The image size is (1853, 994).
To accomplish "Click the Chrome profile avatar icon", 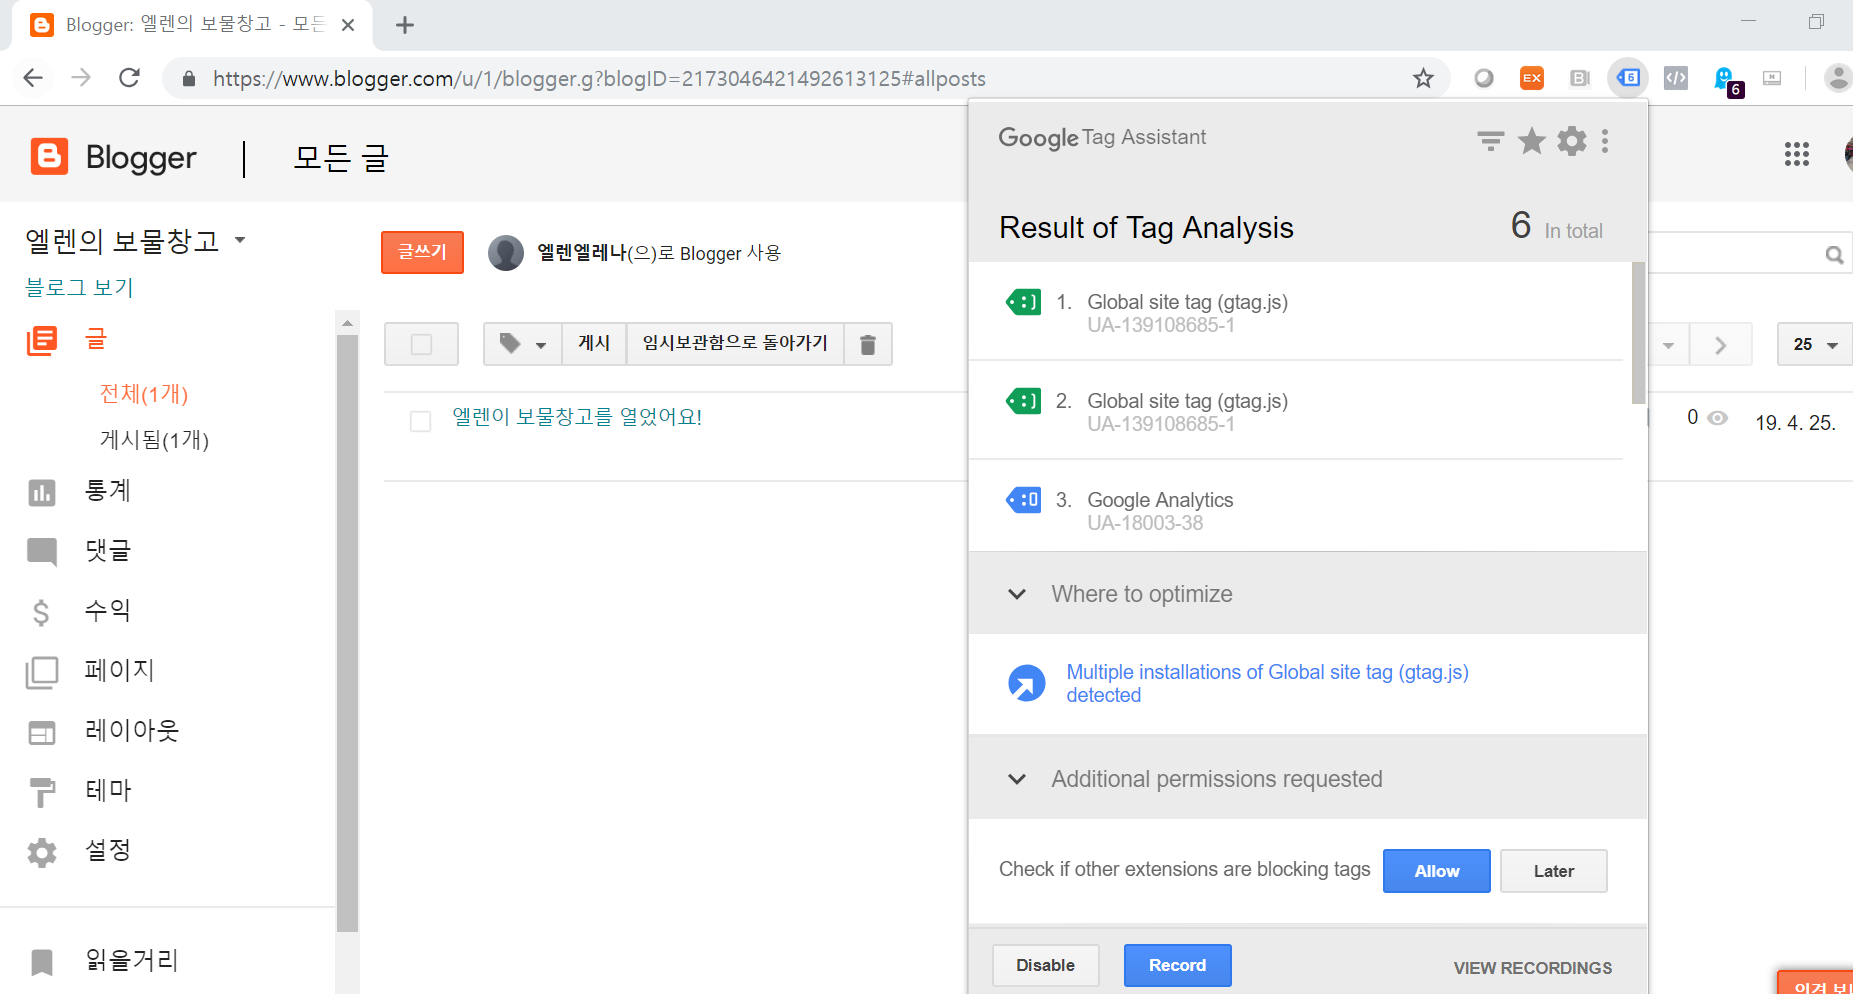I will [1838, 78].
